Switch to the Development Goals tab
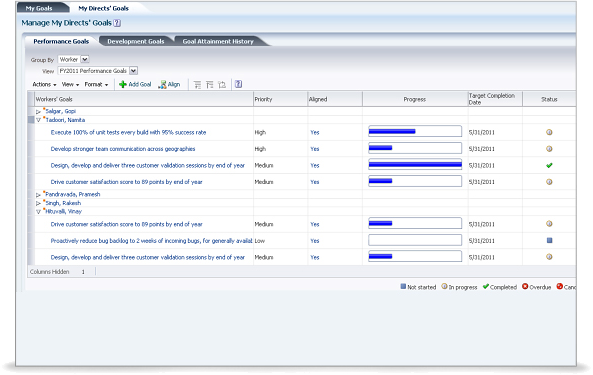Image resolution: width=593 pixels, height=375 pixels. pos(136,41)
